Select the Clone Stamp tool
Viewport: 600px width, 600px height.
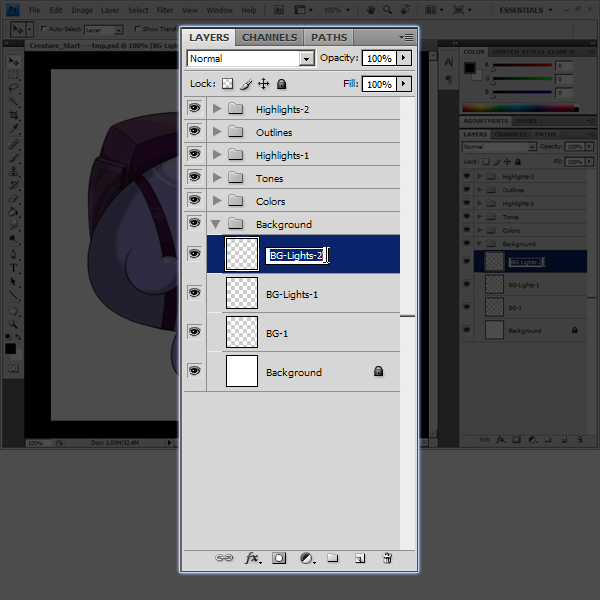click(13, 171)
